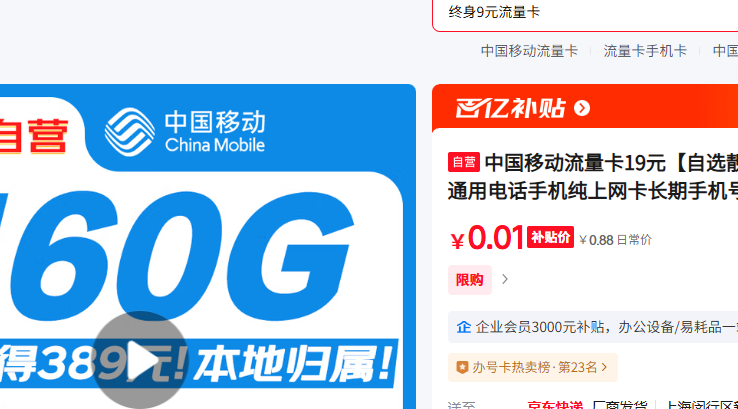
Task: Click the 160G product main image
Action: (208, 247)
